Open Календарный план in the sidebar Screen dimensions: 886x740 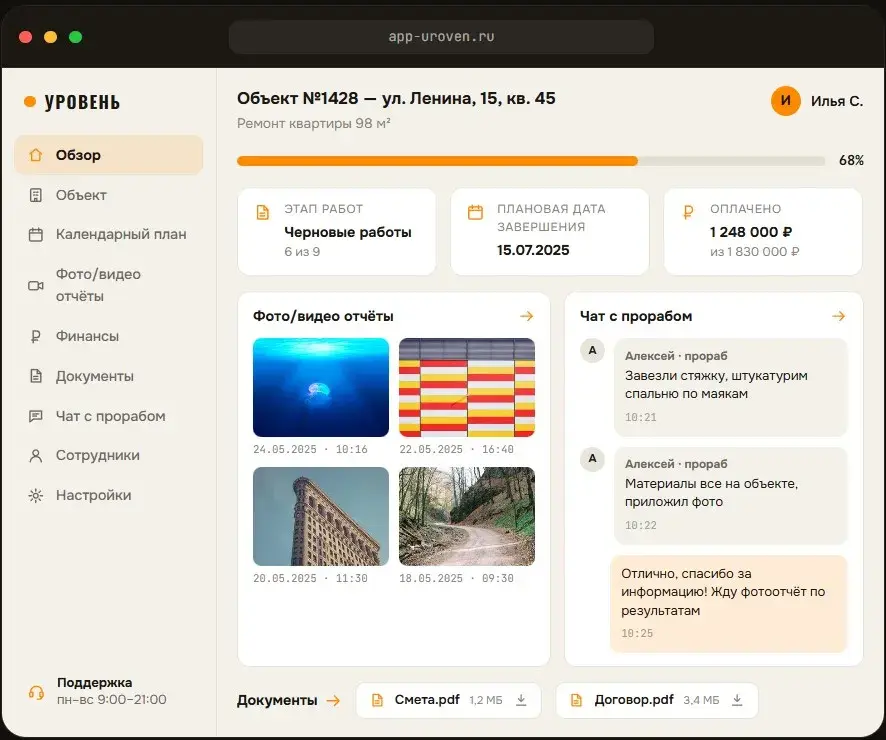[108, 234]
